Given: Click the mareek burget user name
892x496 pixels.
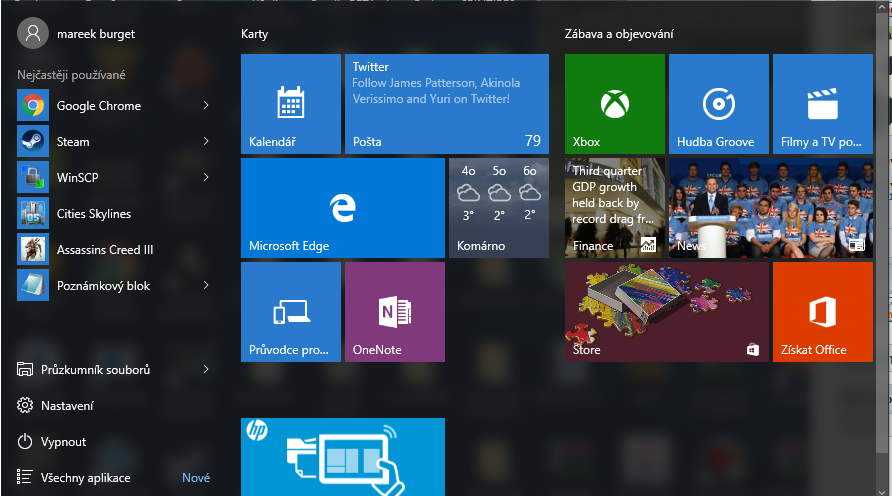Looking at the screenshot, I should (96, 34).
